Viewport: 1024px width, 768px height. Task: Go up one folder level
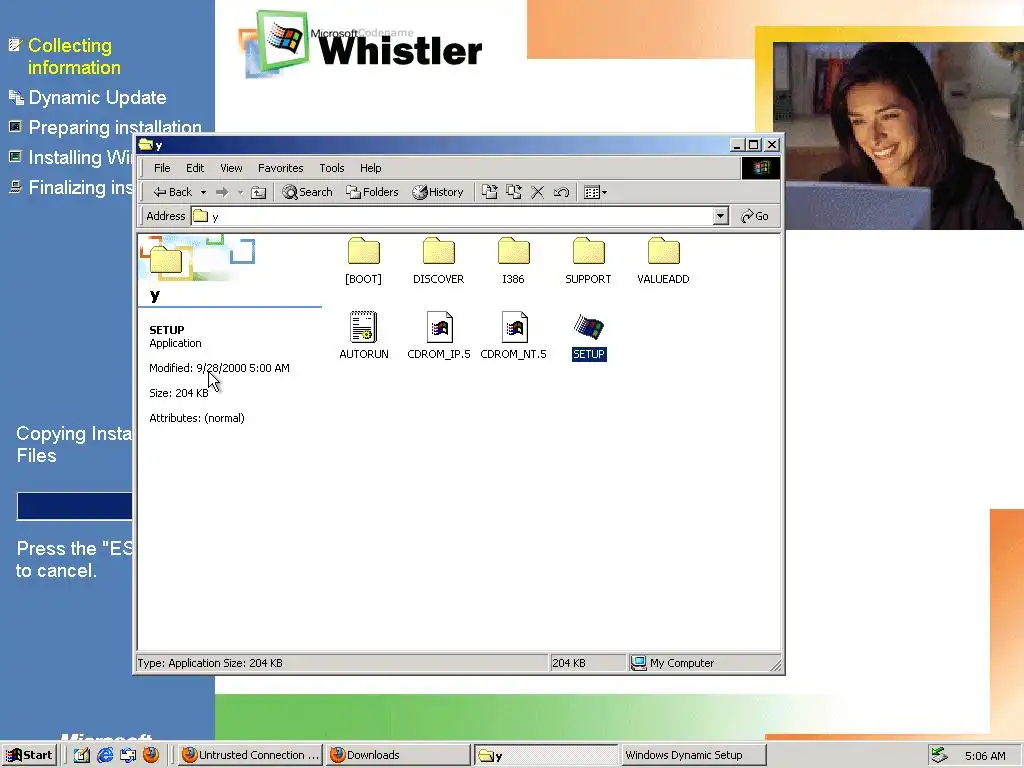259,192
